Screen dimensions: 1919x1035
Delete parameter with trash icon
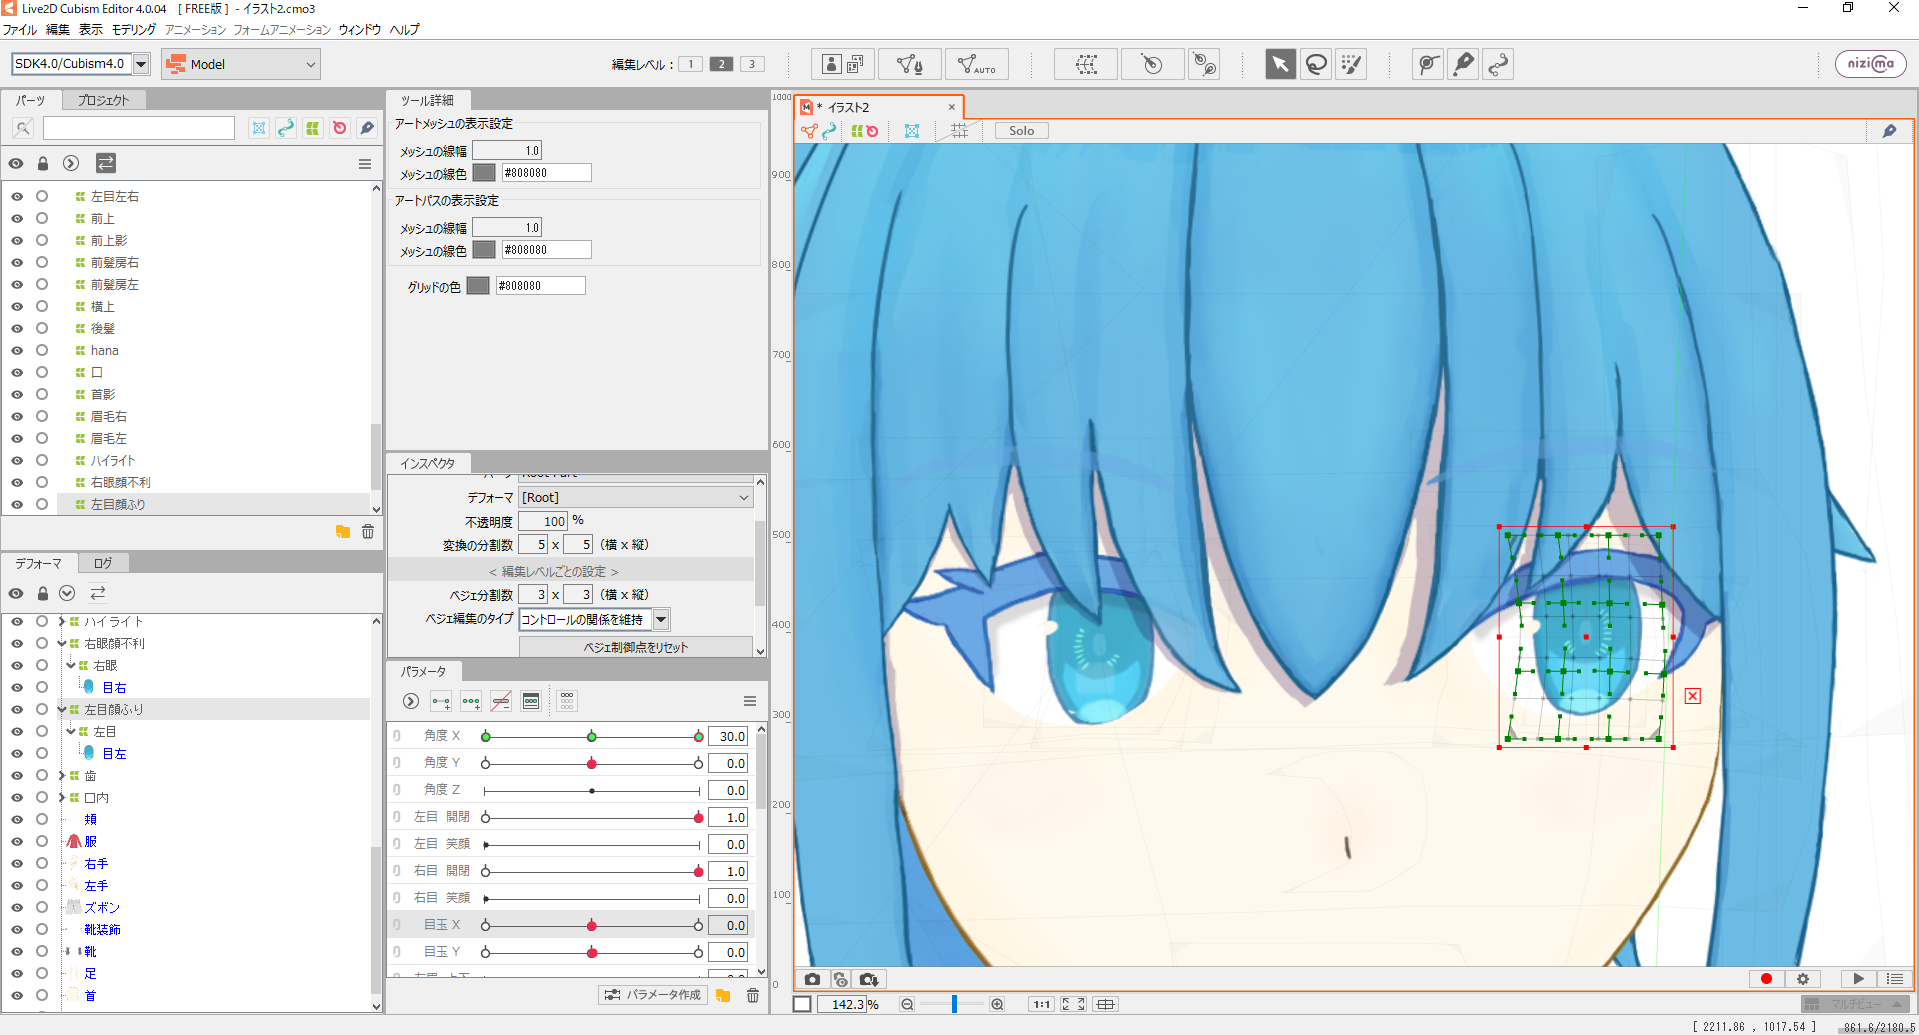(753, 995)
